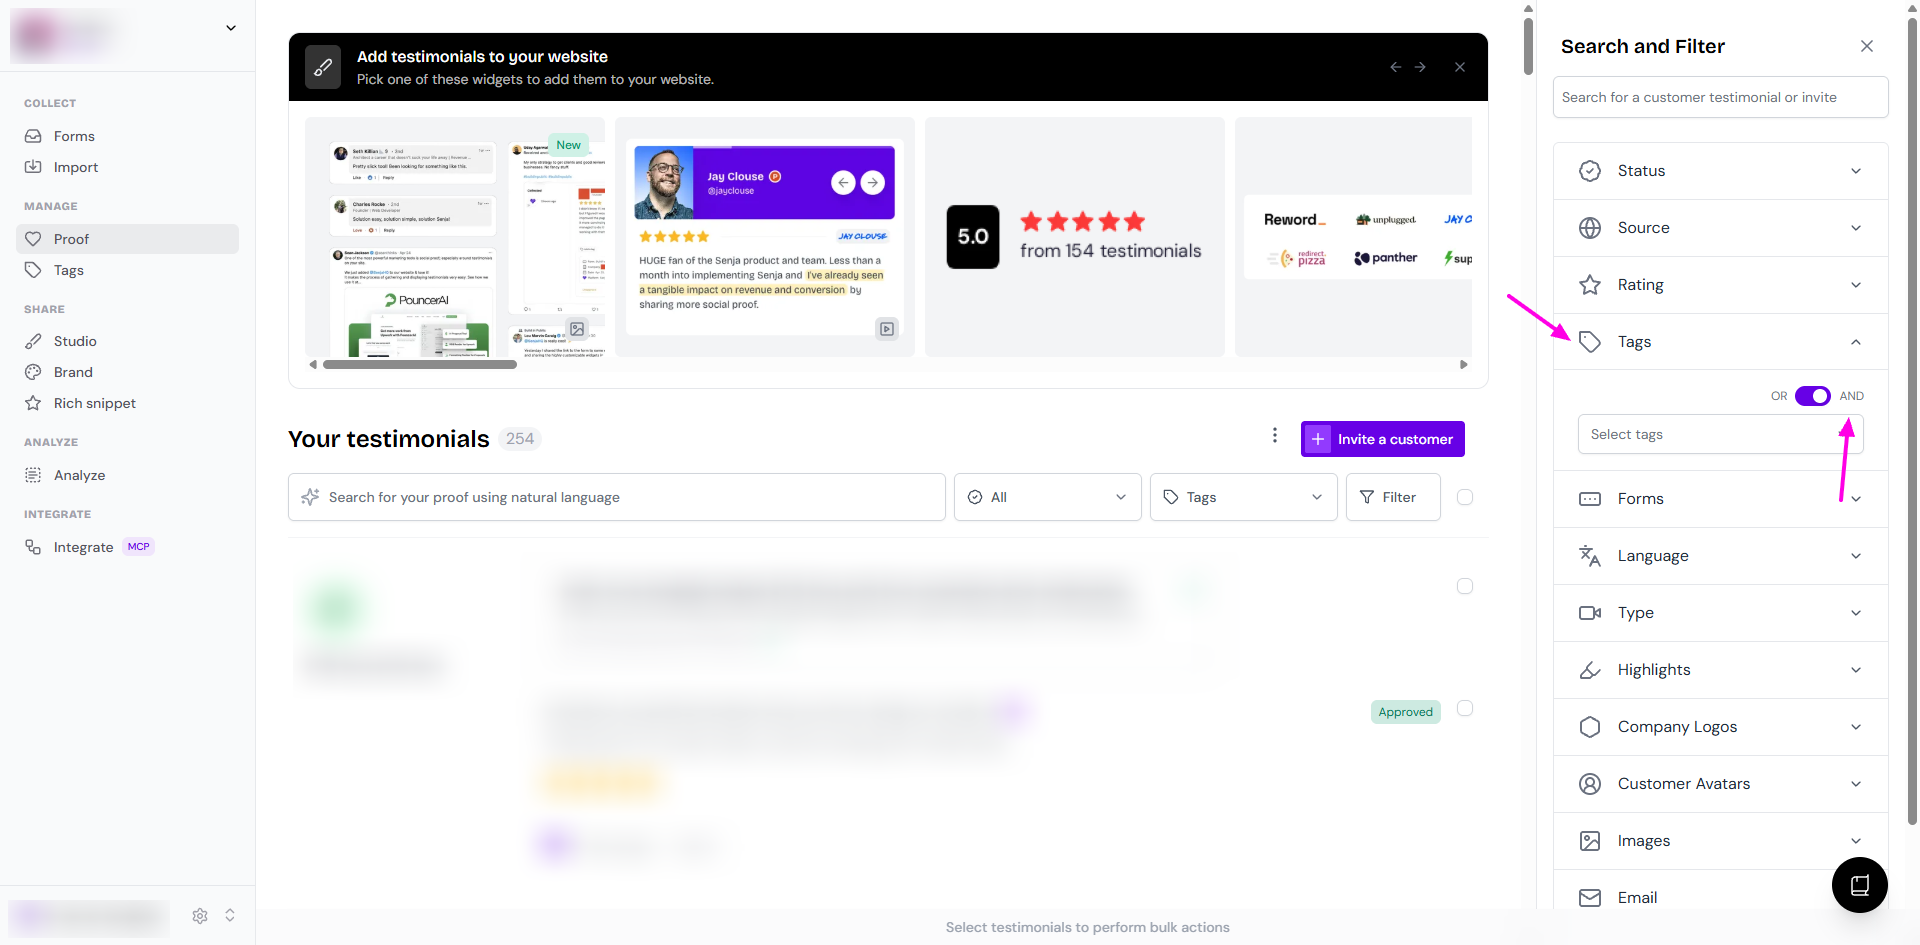This screenshot has height=945, width=1920.
Task: Dismiss the Add testimonials banner
Action: (x=1460, y=67)
